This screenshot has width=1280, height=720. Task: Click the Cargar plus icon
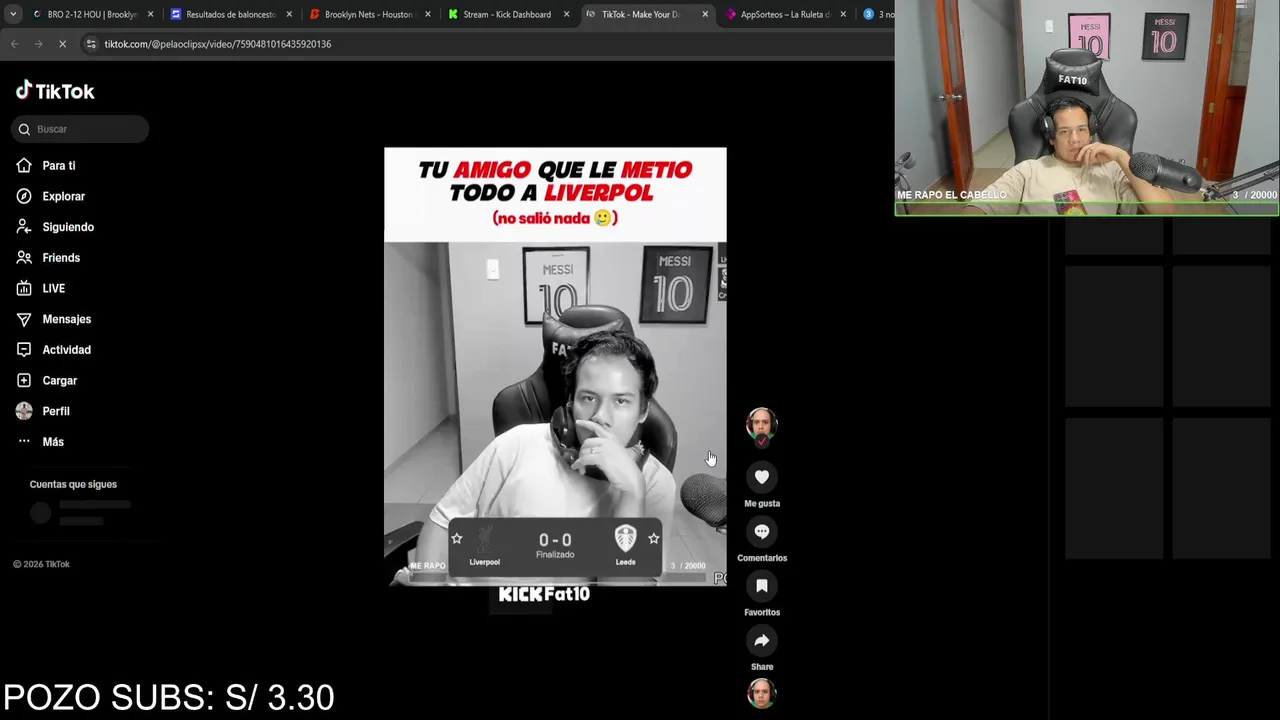point(24,381)
